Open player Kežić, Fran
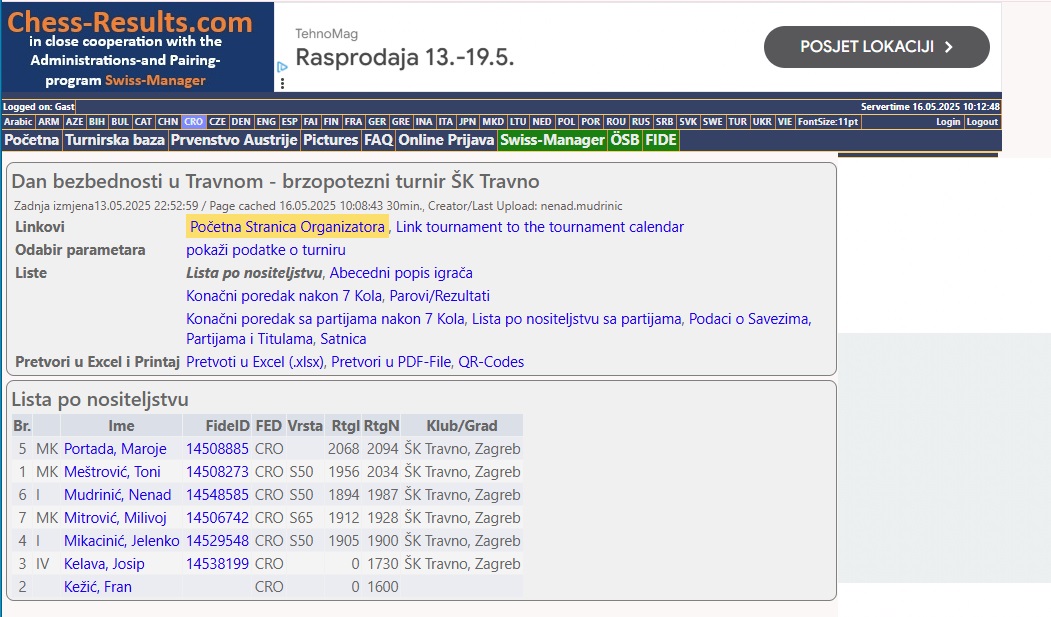This screenshot has height=617, width=1051. 98,587
